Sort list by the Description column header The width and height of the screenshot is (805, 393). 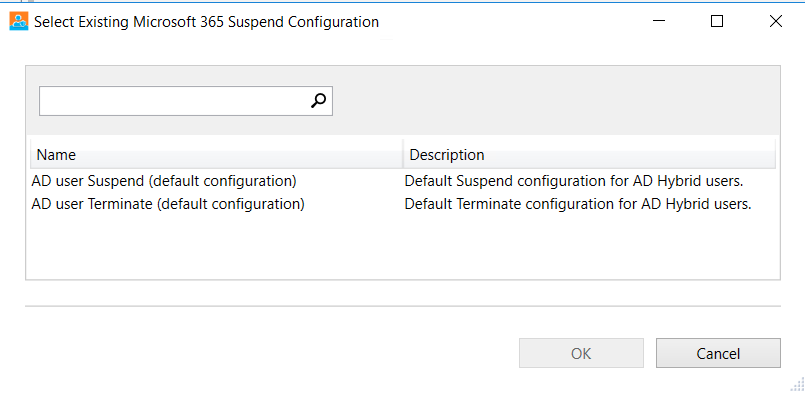(589, 155)
